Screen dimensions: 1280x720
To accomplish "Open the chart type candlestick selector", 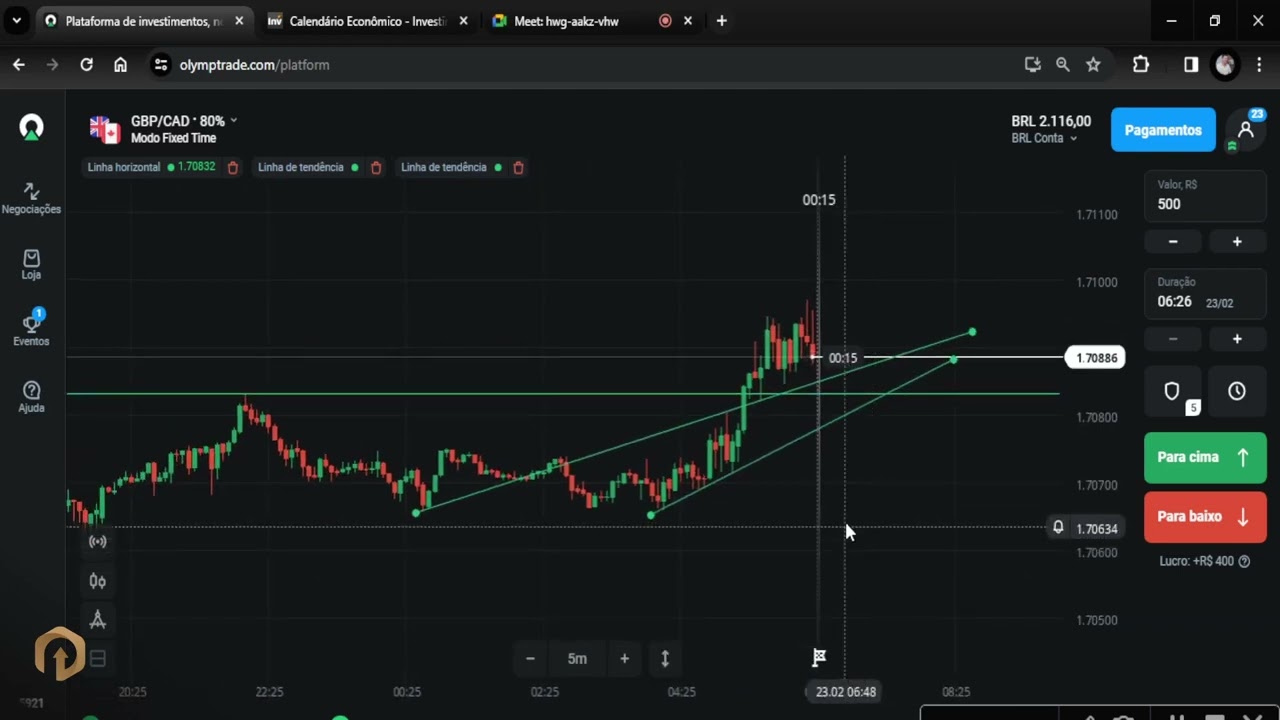I will [98, 581].
